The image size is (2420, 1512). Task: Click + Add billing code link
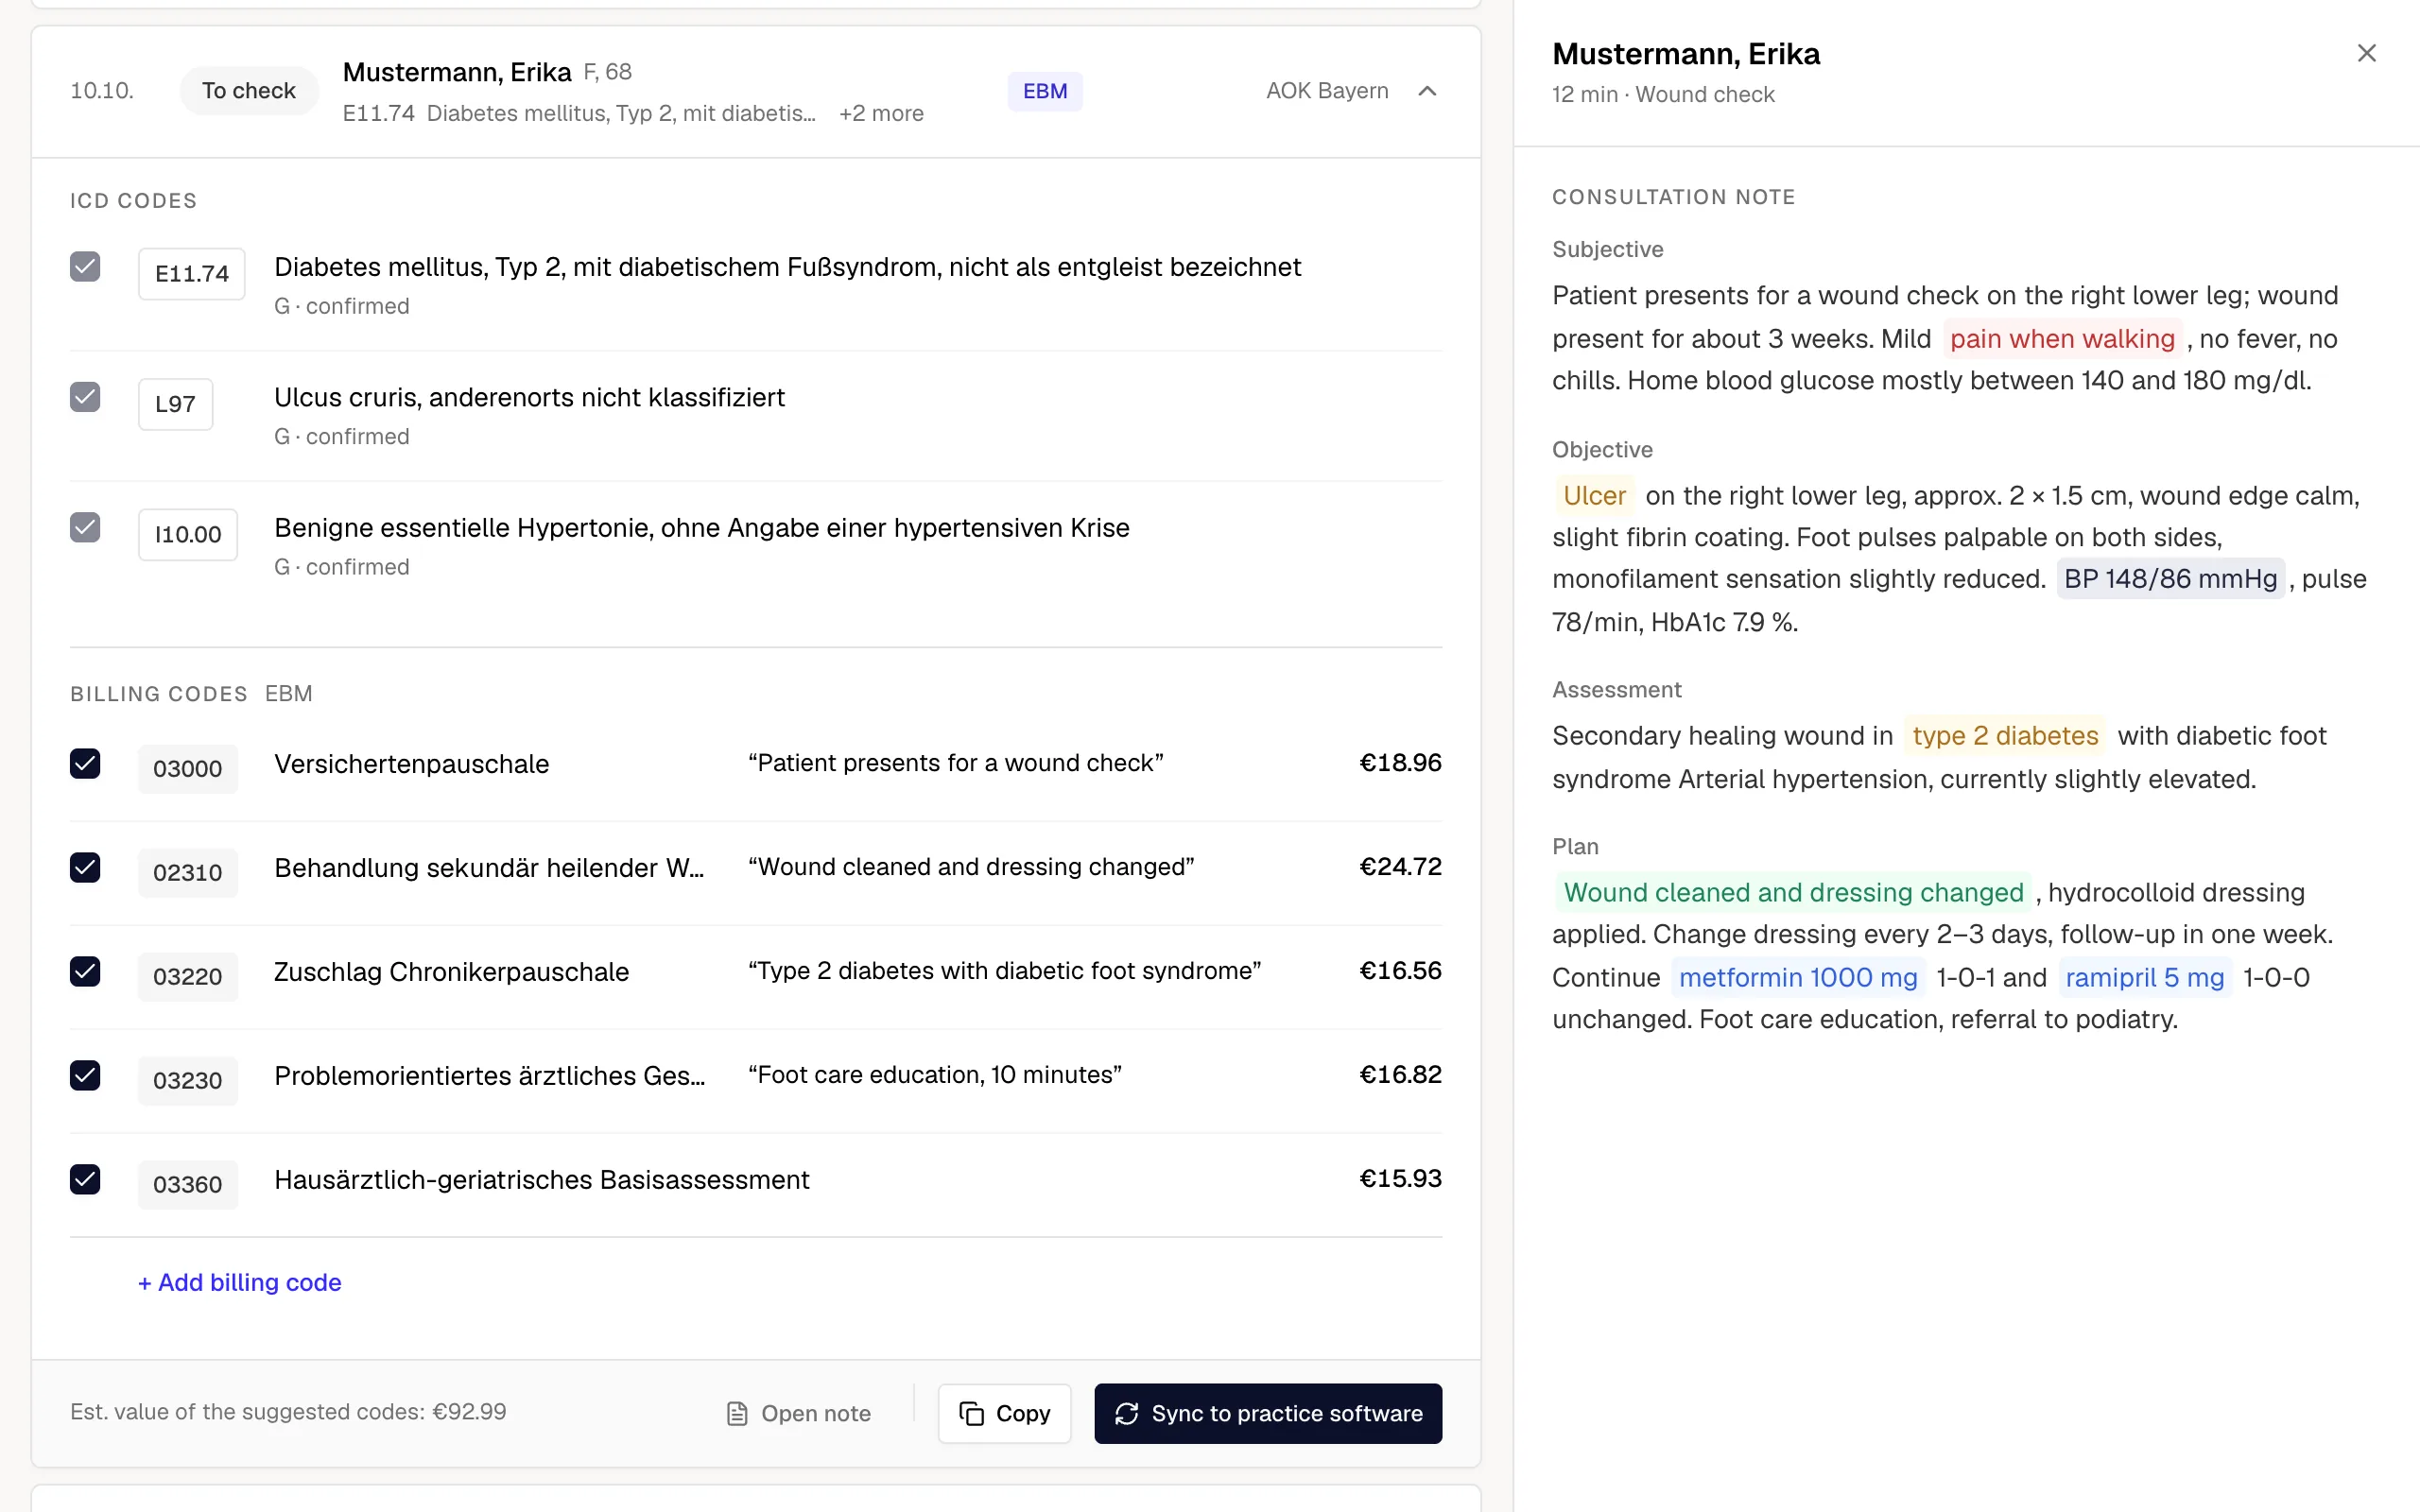240,1282
